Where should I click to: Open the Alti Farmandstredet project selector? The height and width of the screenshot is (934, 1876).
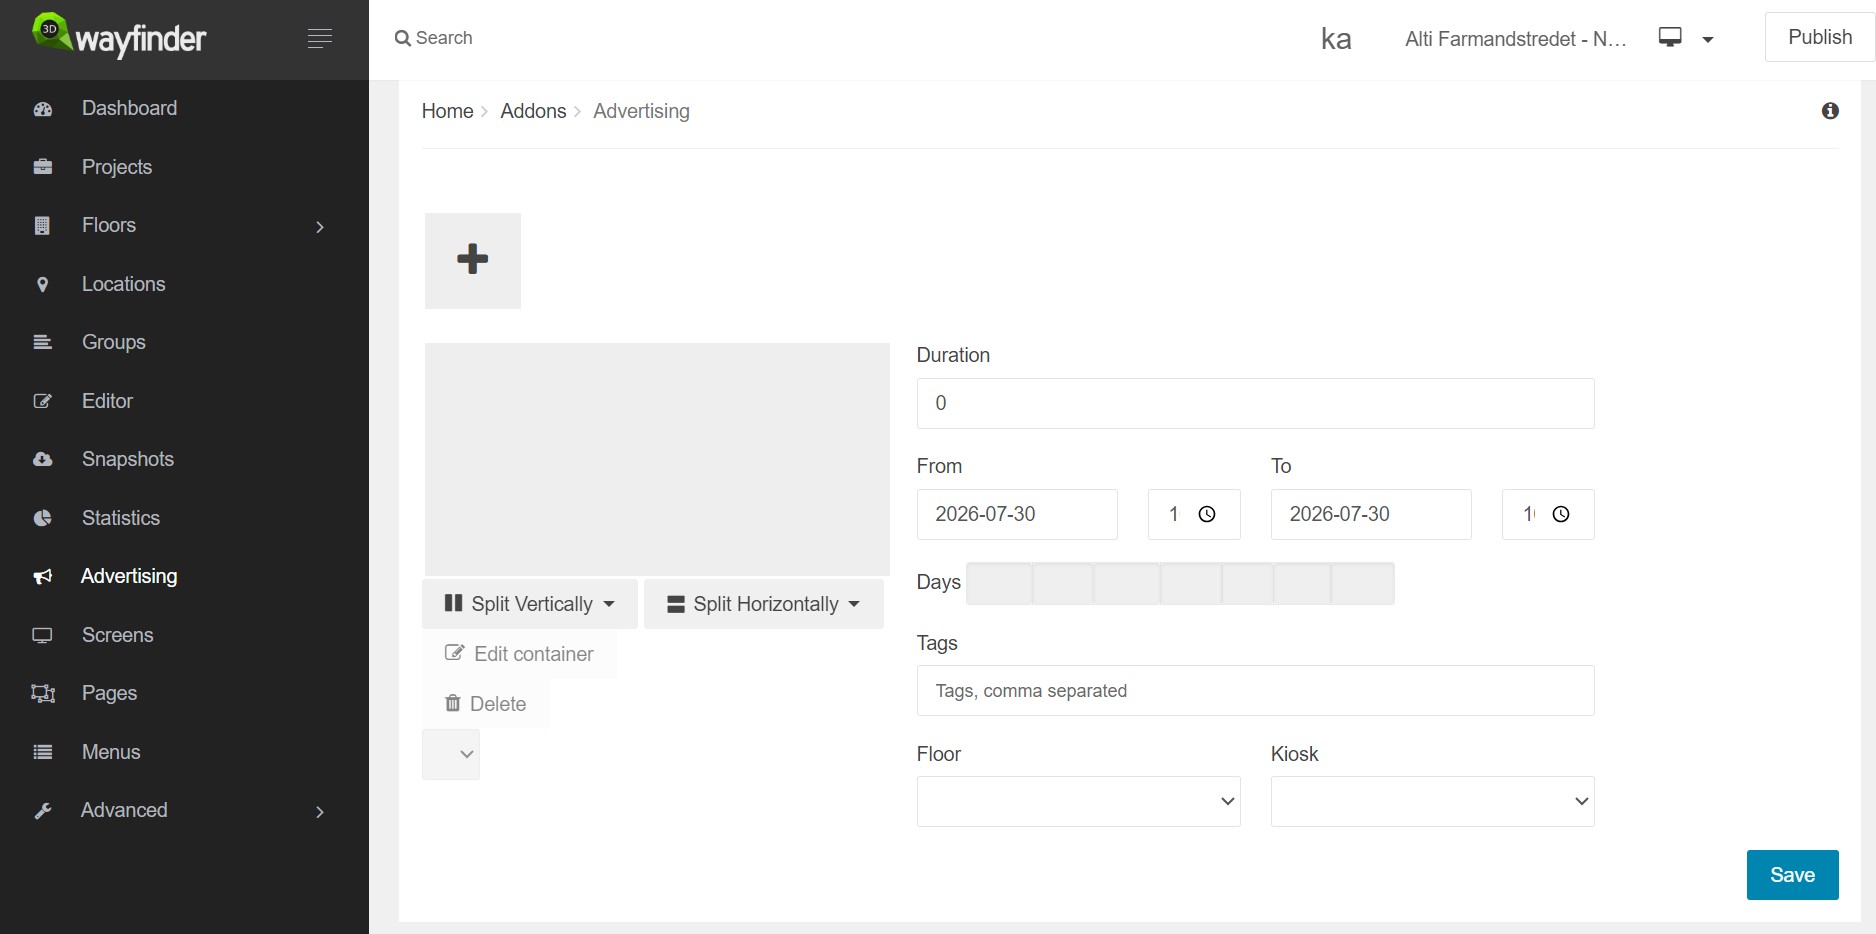pos(1516,39)
